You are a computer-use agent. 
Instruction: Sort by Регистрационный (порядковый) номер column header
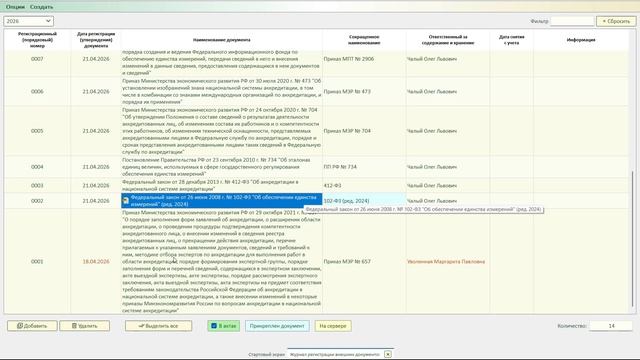pyautogui.click(x=37, y=40)
